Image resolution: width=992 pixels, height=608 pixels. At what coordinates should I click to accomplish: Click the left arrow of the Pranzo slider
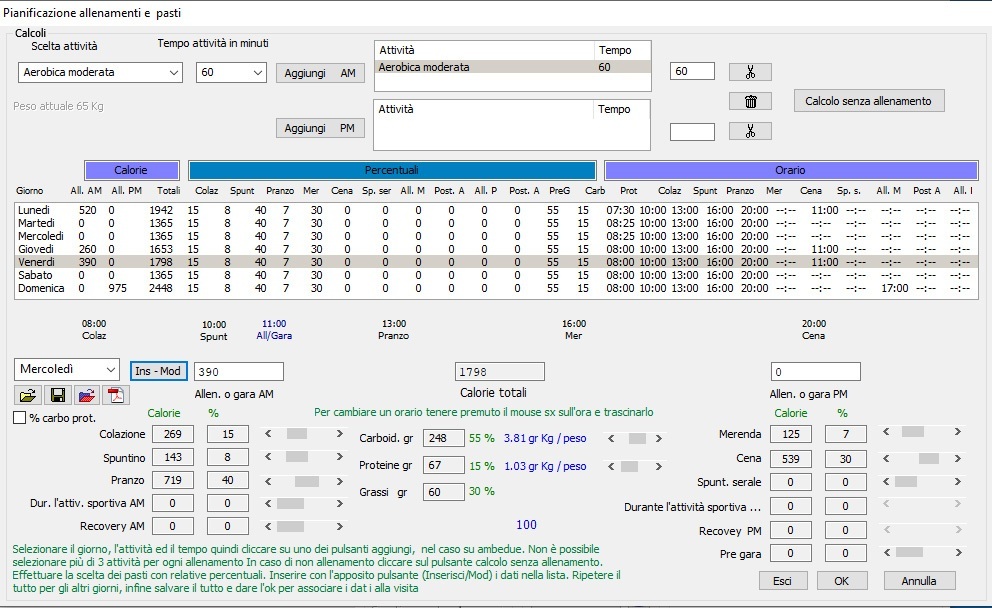(x=268, y=481)
